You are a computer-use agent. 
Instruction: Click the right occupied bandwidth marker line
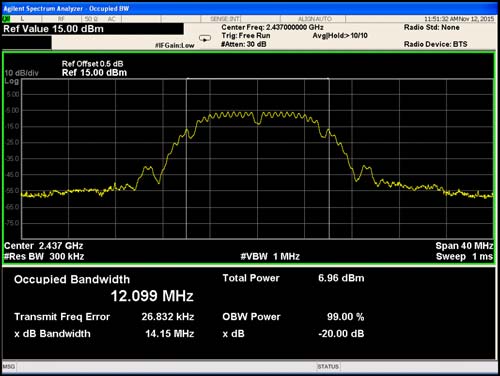coord(329,159)
